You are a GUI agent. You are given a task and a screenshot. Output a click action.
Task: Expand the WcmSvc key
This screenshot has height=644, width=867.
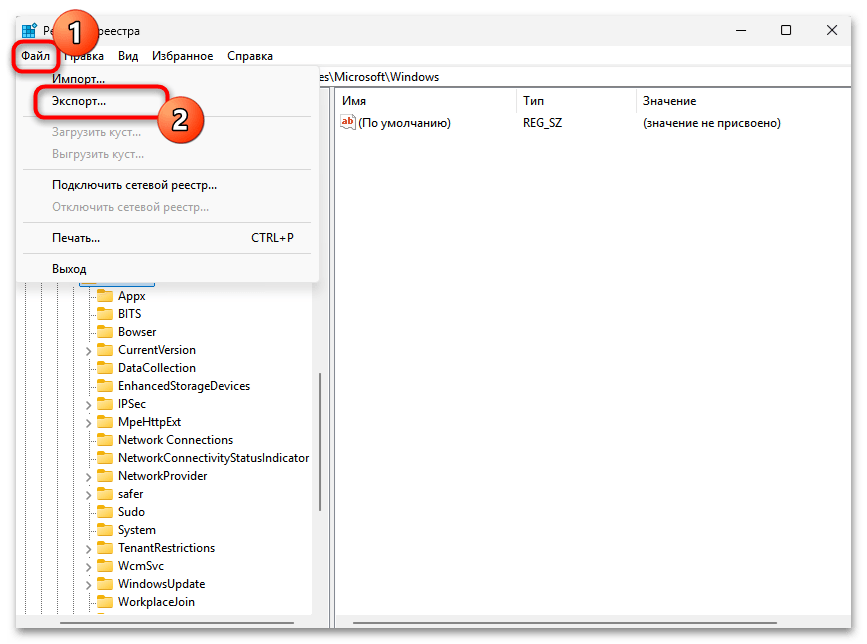[88, 567]
